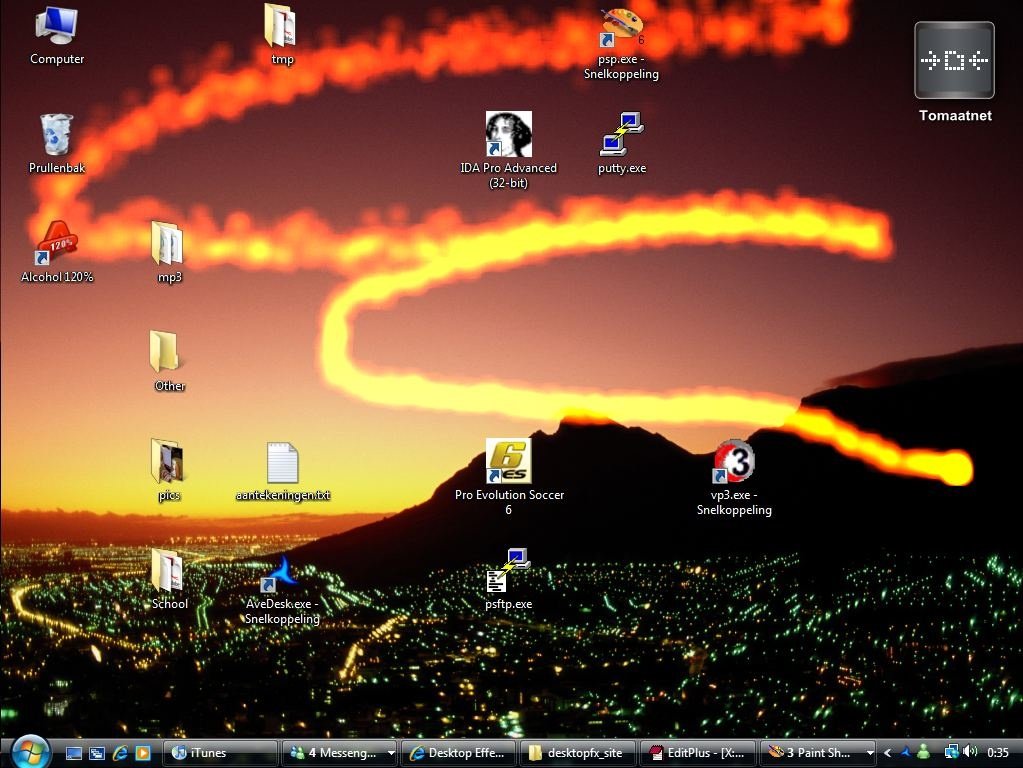Click the Messenger status icon in the tray
Image resolution: width=1023 pixels, height=768 pixels.
[923, 752]
